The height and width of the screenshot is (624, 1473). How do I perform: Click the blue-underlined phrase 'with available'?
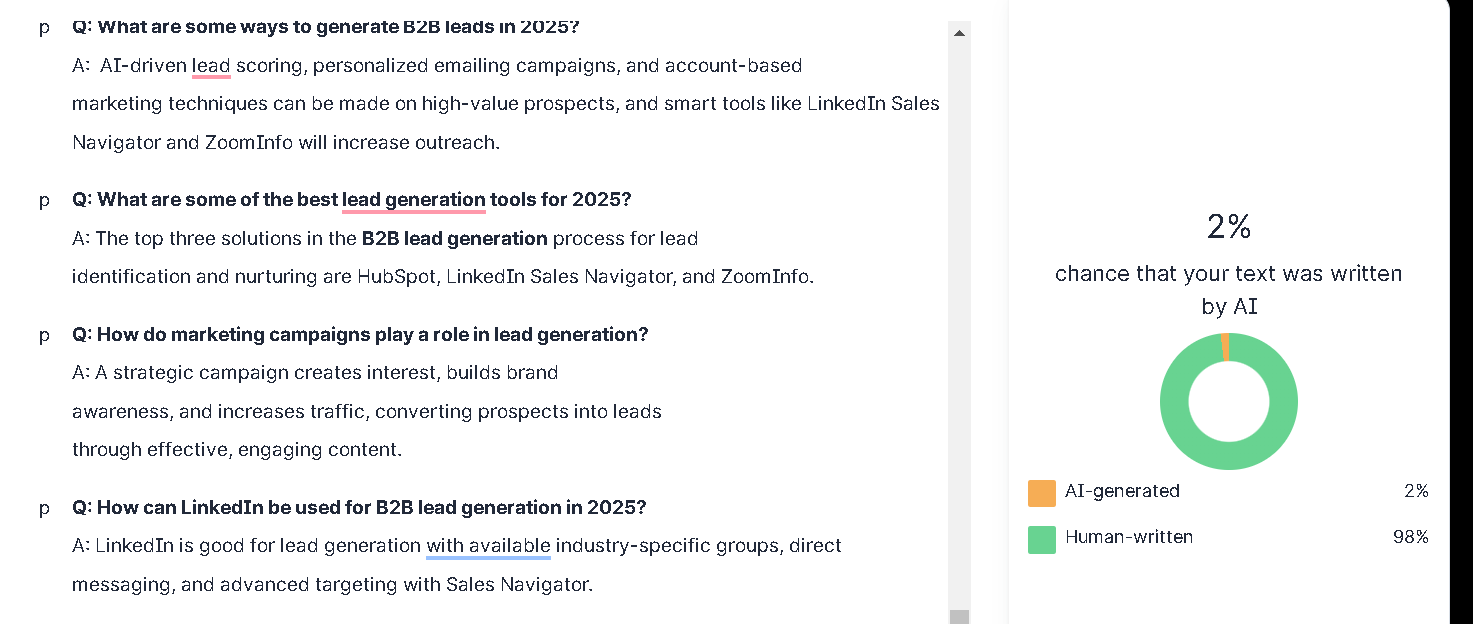(487, 545)
